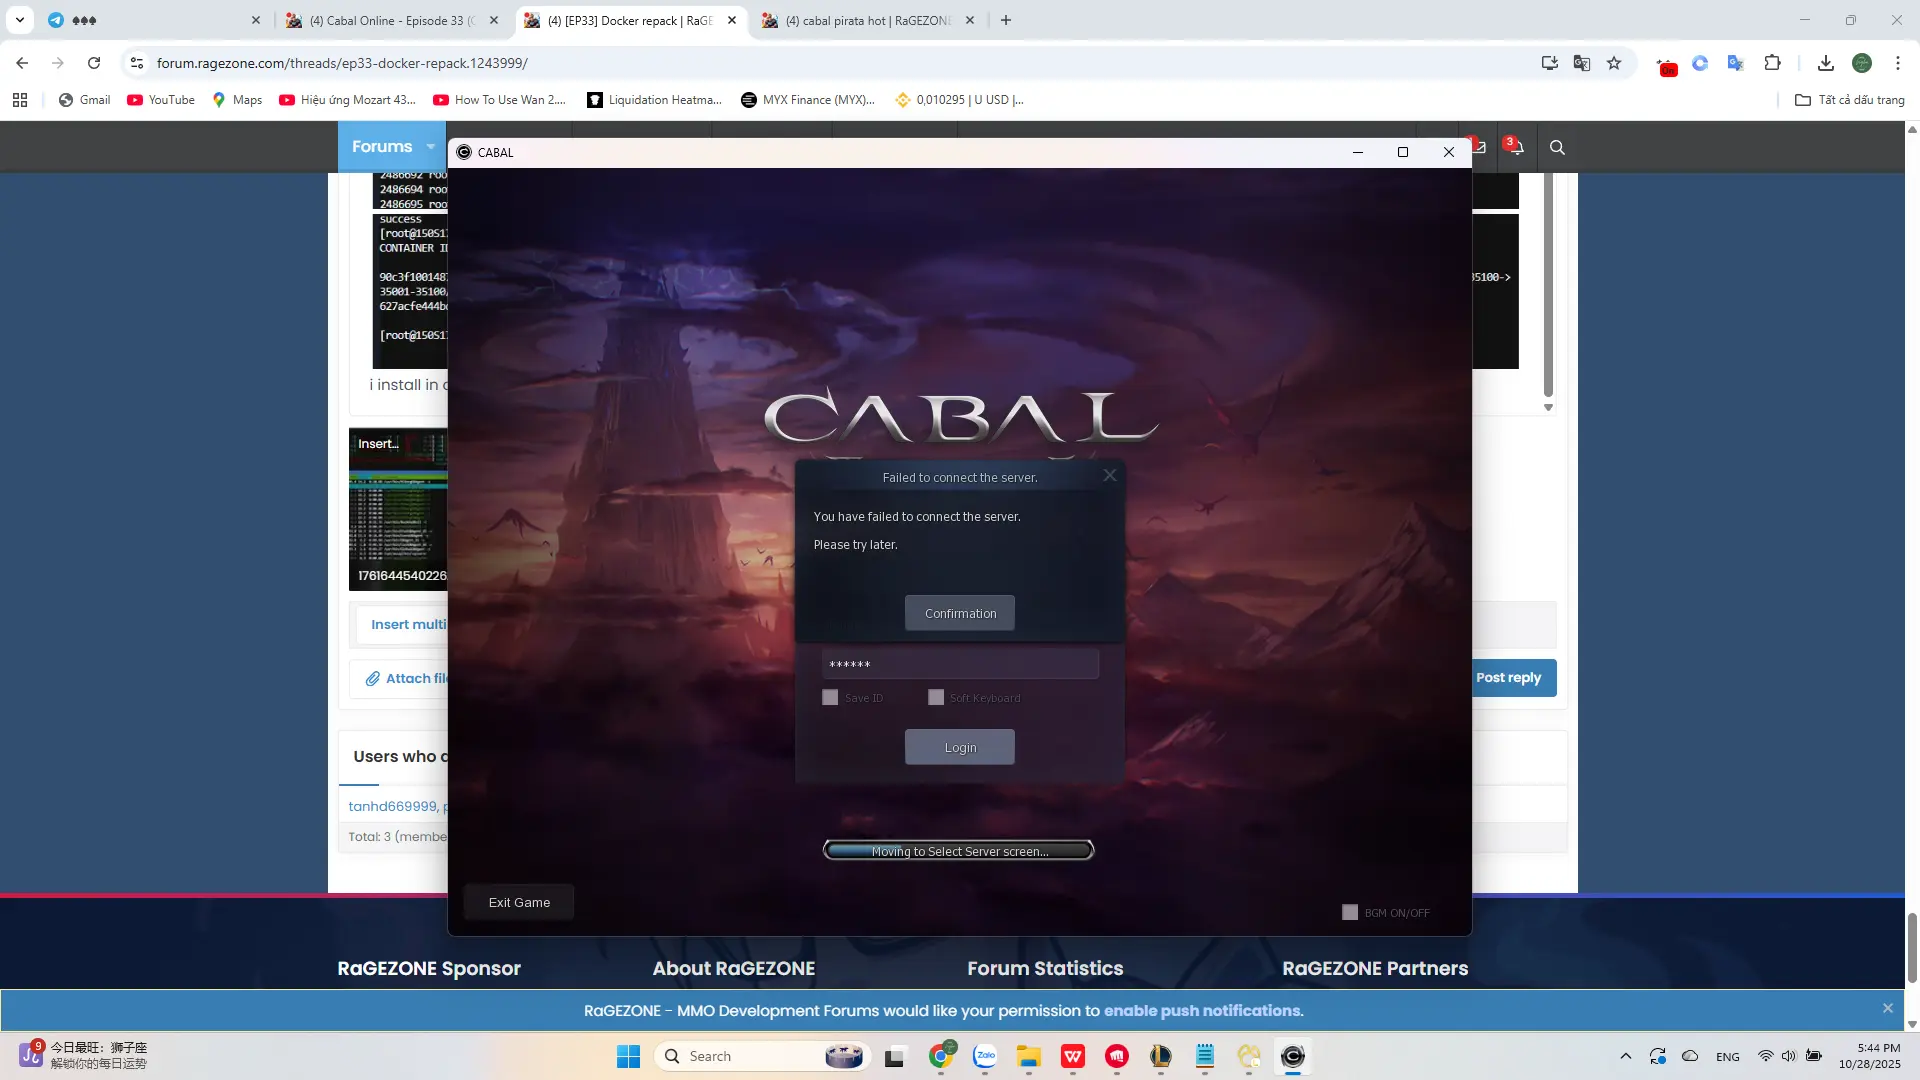Viewport: 1920px width, 1080px height.
Task: Toggle the Soft Keyboard checkbox
Action: [936, 698]
